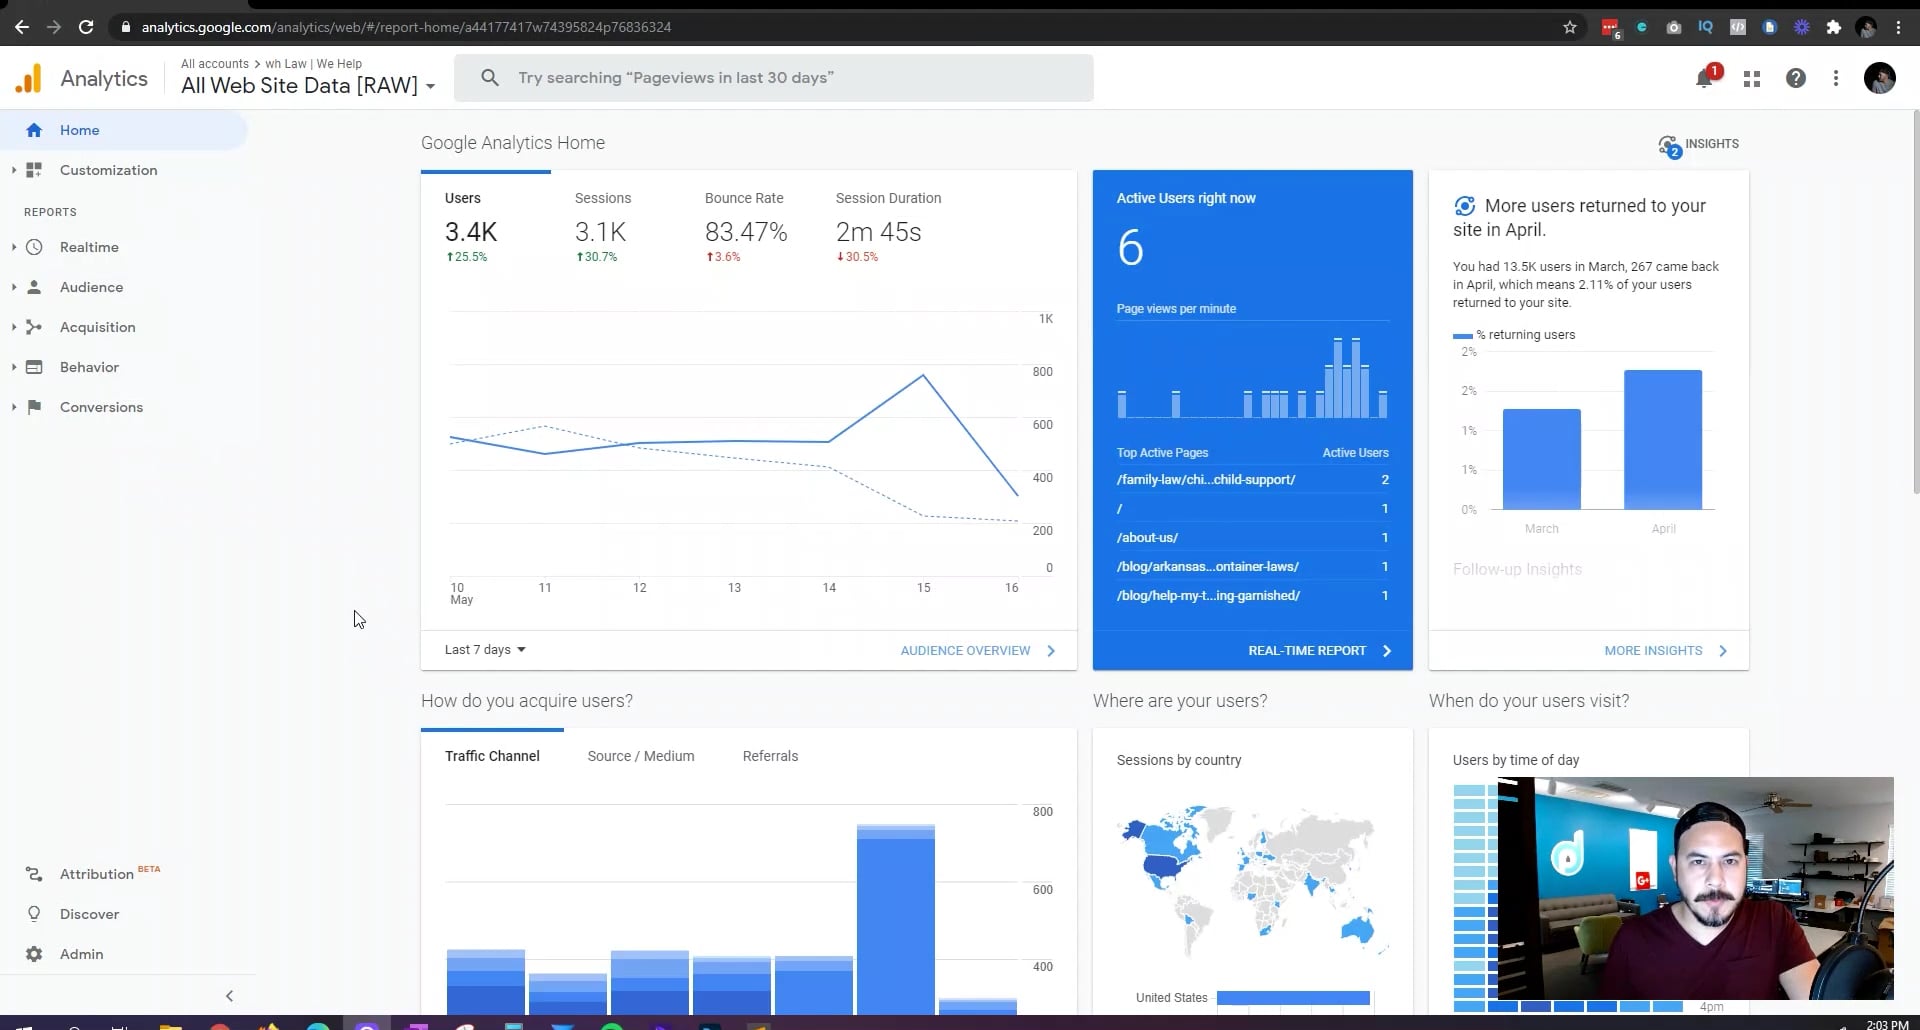Open the vertical dots menu beside Help
1920x1030 pixels.
[1836, 78]
